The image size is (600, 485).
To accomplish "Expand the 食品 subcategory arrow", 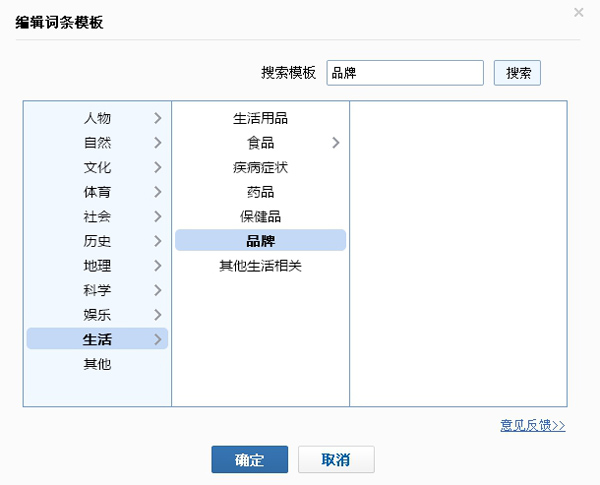I will point(335,143).
